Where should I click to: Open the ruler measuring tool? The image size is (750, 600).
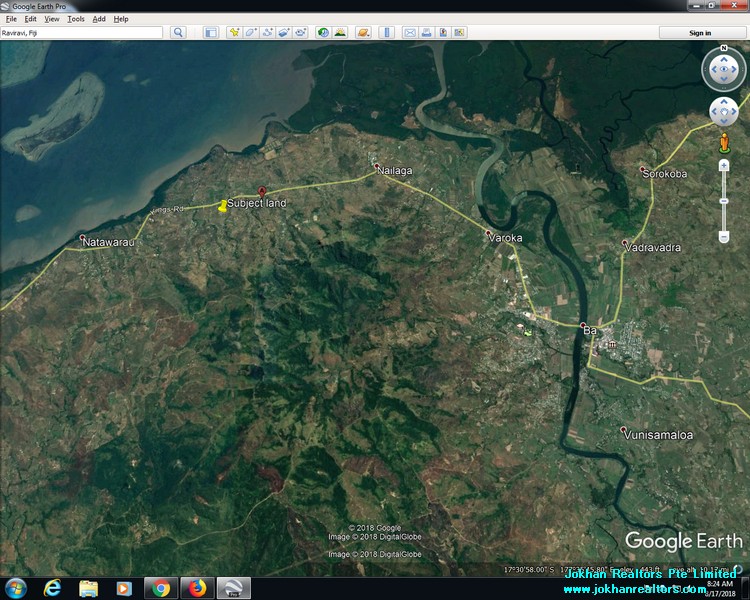tap(385, 33)
